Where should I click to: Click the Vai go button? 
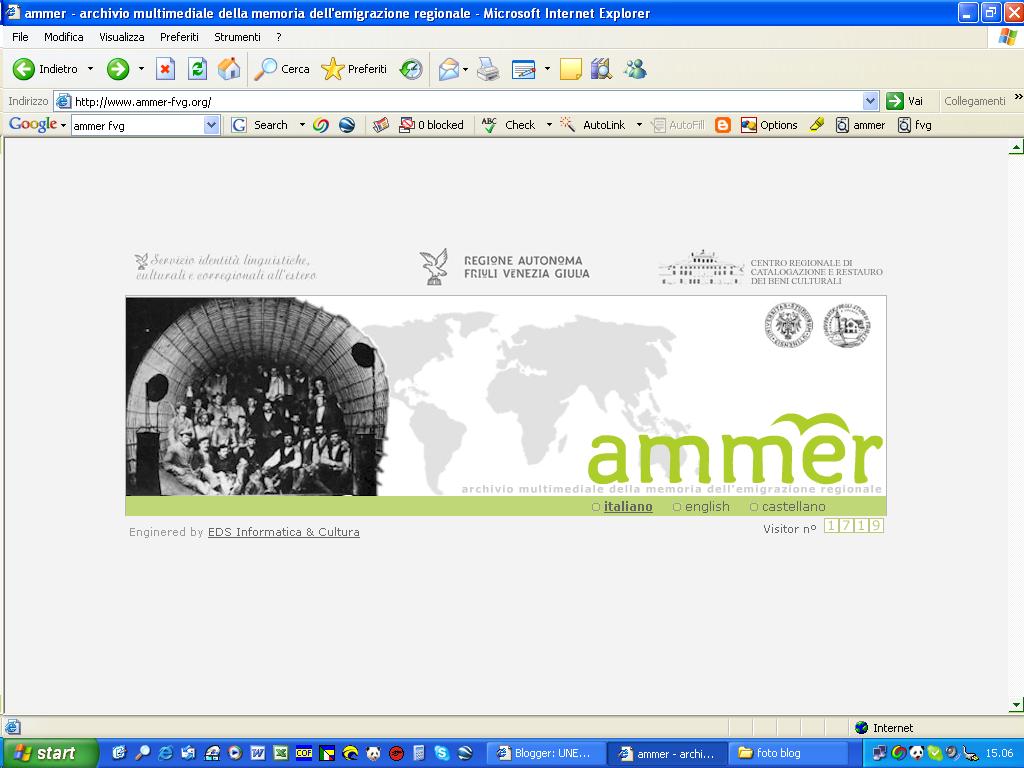[905, 101]
